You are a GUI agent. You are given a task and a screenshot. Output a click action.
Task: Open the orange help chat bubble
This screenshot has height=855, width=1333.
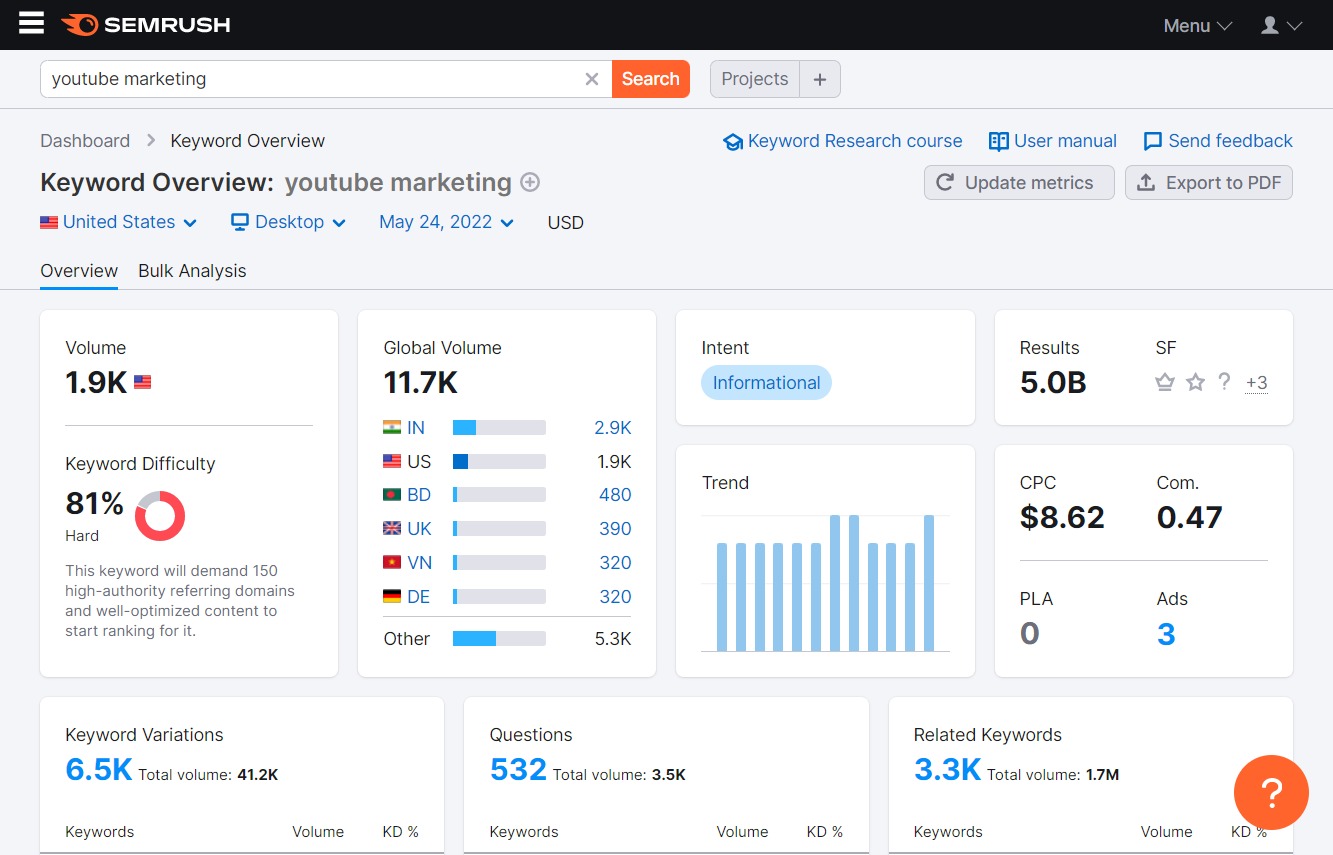[1271, 792]
